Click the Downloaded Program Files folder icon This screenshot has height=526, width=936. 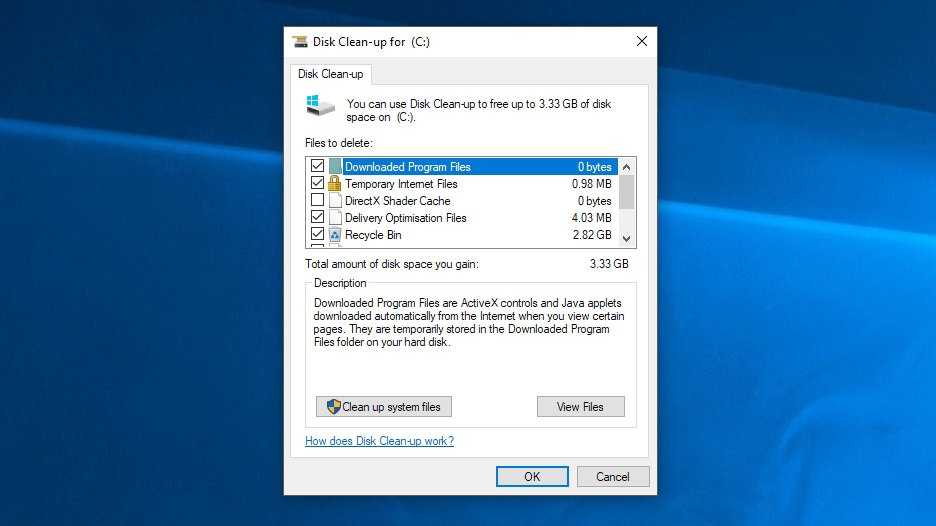335,167
